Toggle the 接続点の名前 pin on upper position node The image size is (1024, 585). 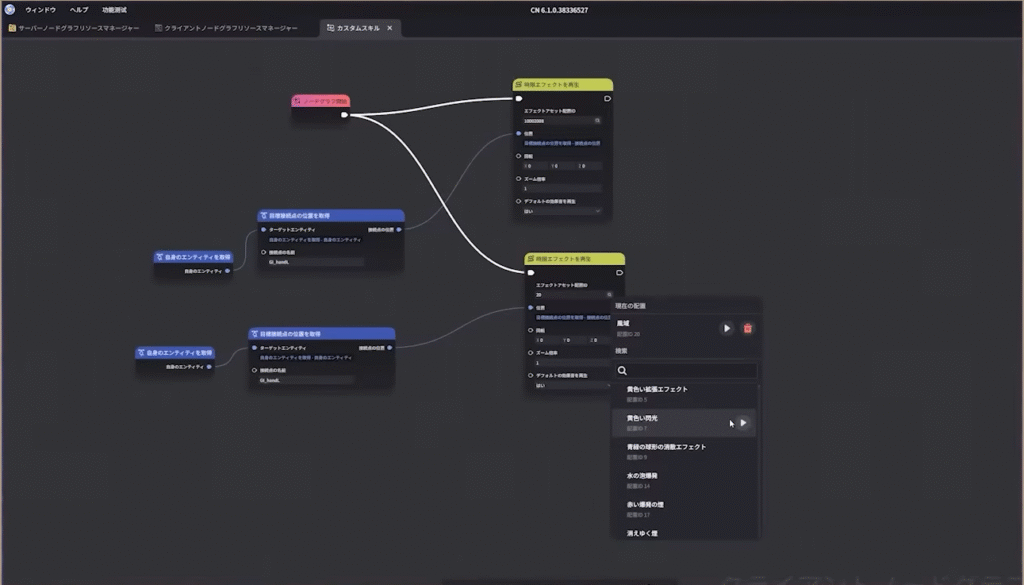[263, 252]
